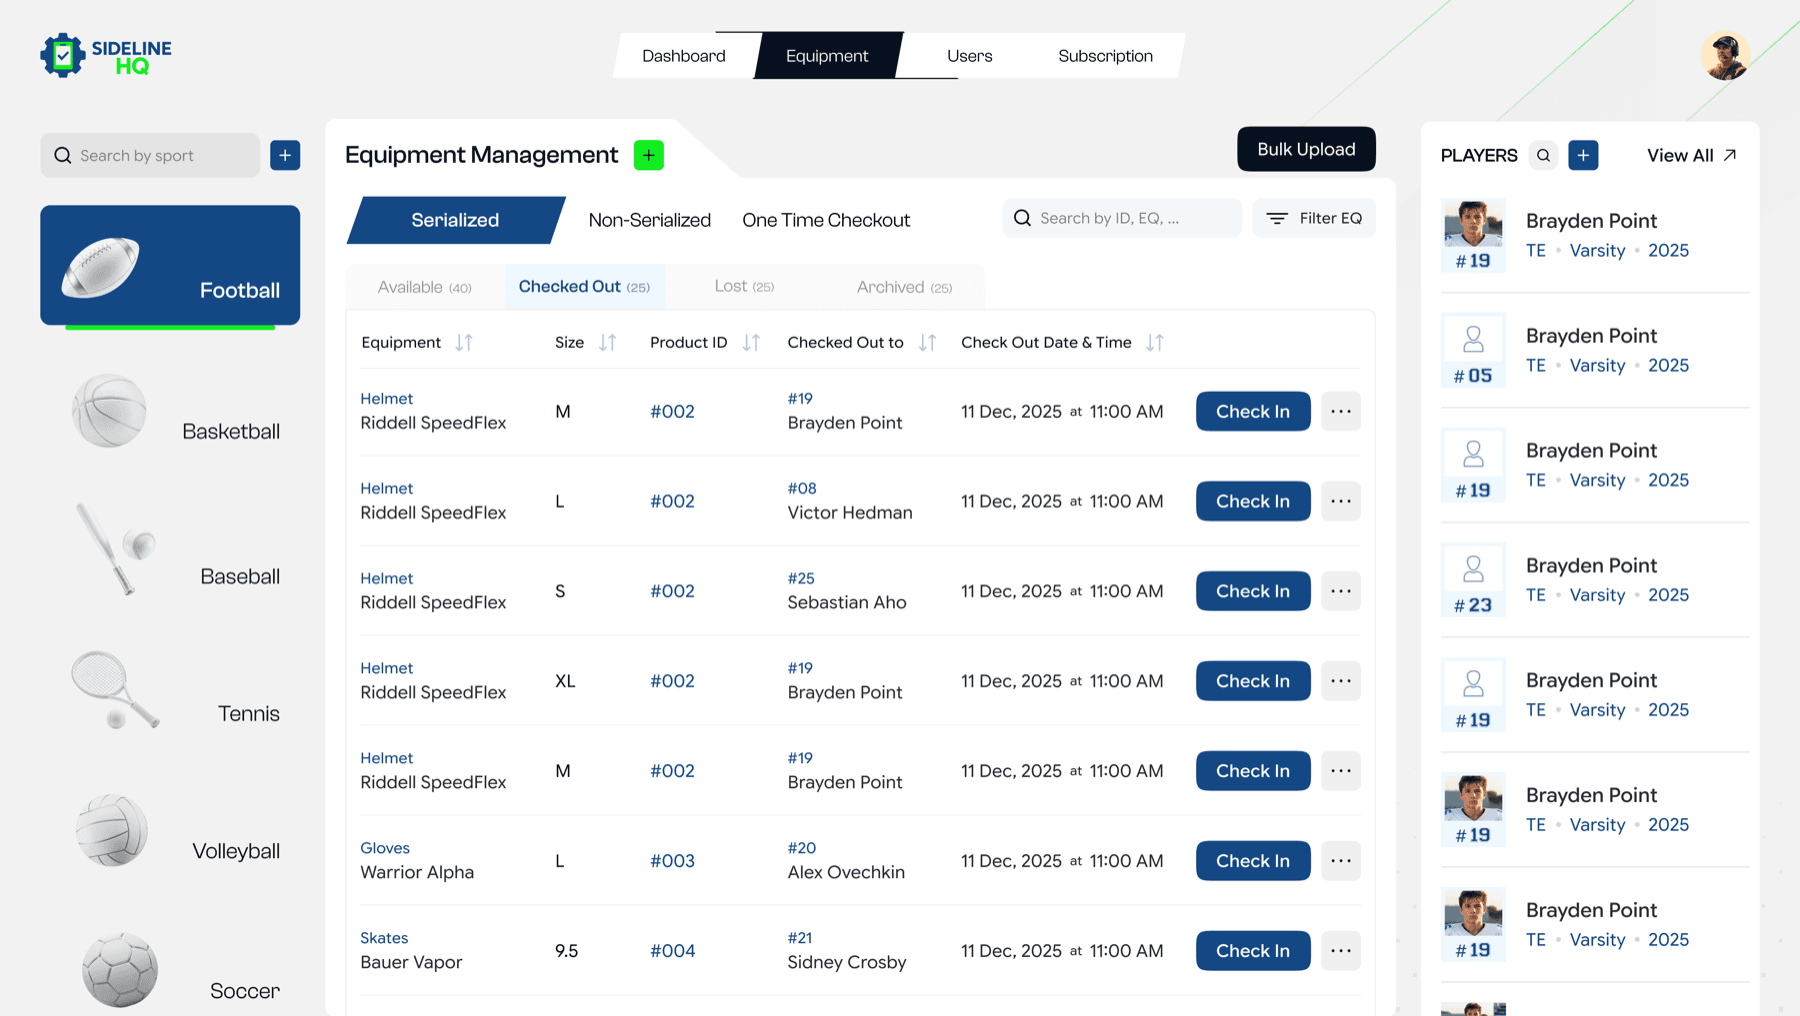1800x1016 pixels.
Task: Switch to the Non-Serialized tab
Action: click(650, 220)
